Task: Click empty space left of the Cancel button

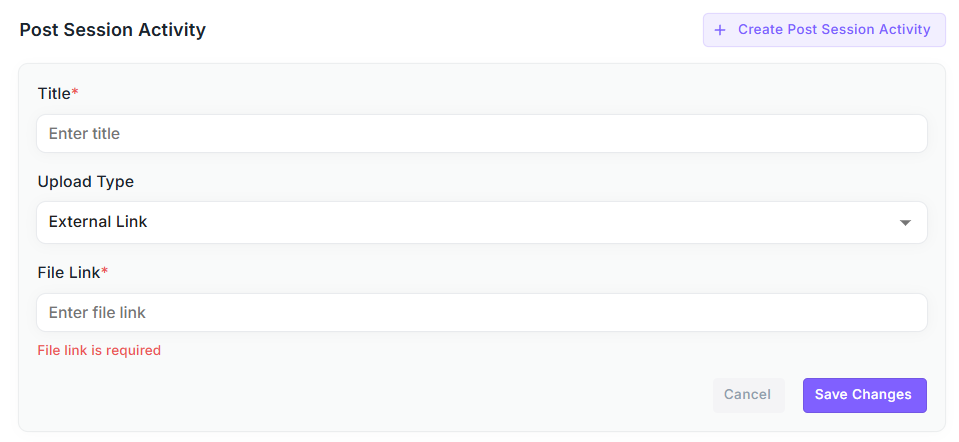Action: pyautogui.click(x=400, y=395)
